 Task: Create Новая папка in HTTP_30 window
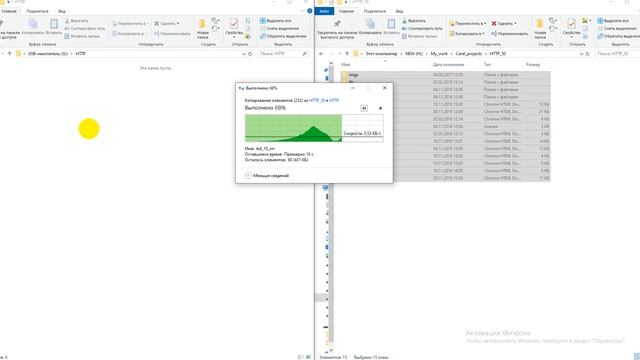click(x=540, y=29)
